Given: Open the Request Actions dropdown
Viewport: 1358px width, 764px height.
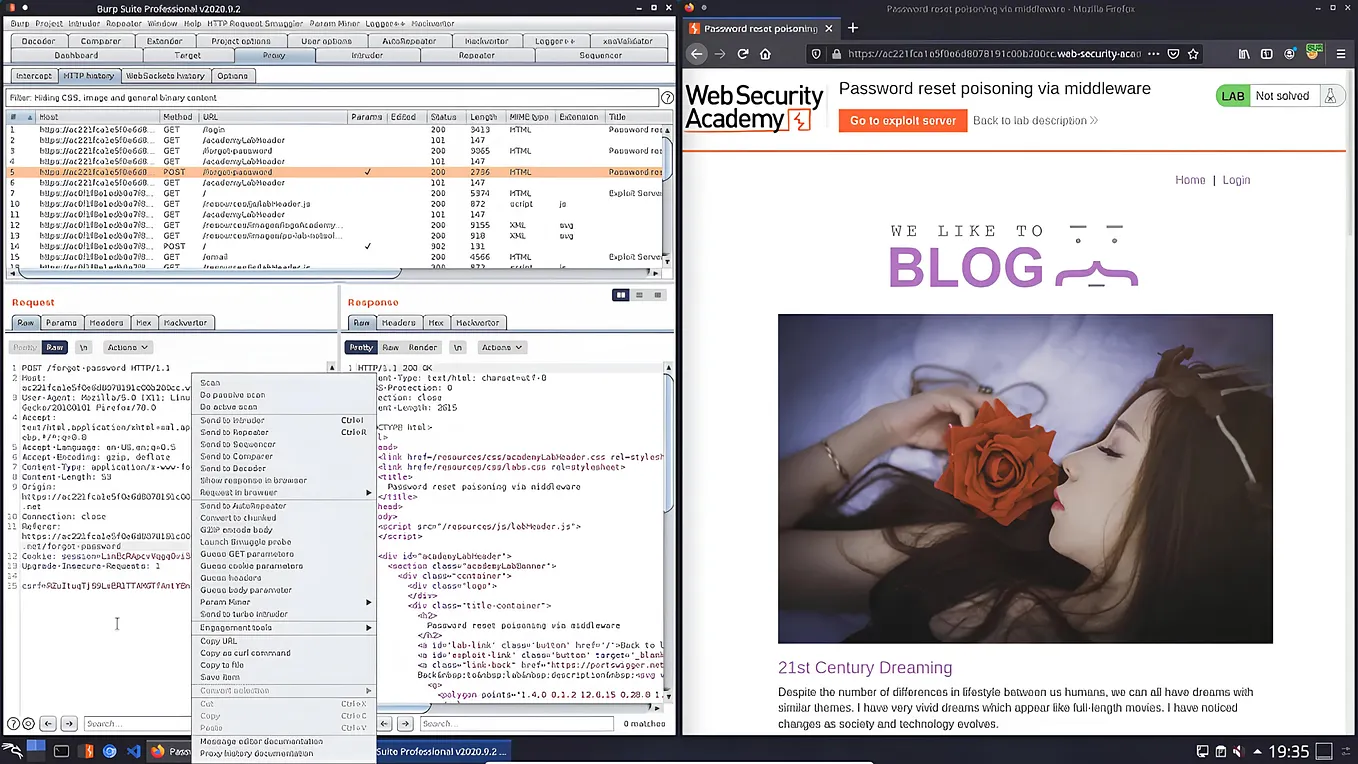Looking at the screenshot, I should [x=127, y=347].
